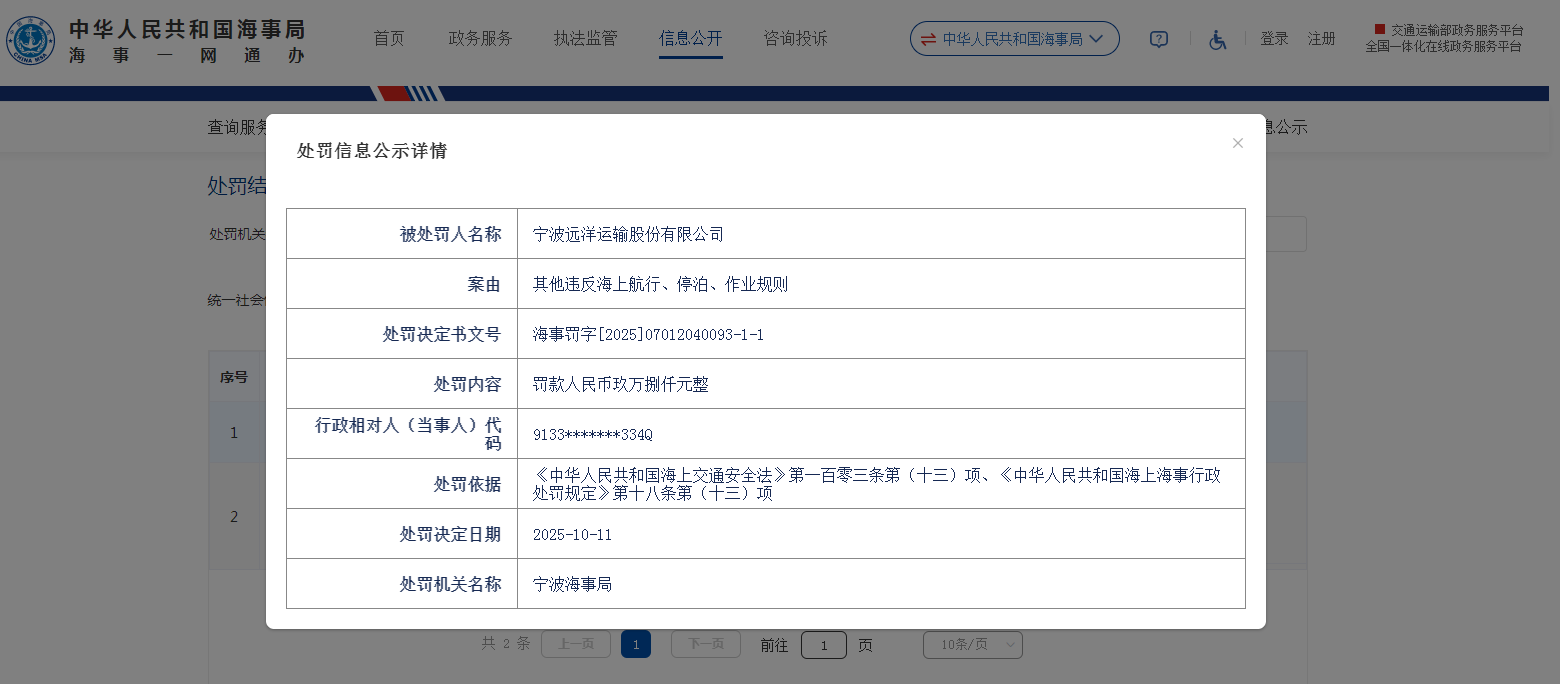Go to 首页 in the navigation

[x=389, y=38]
